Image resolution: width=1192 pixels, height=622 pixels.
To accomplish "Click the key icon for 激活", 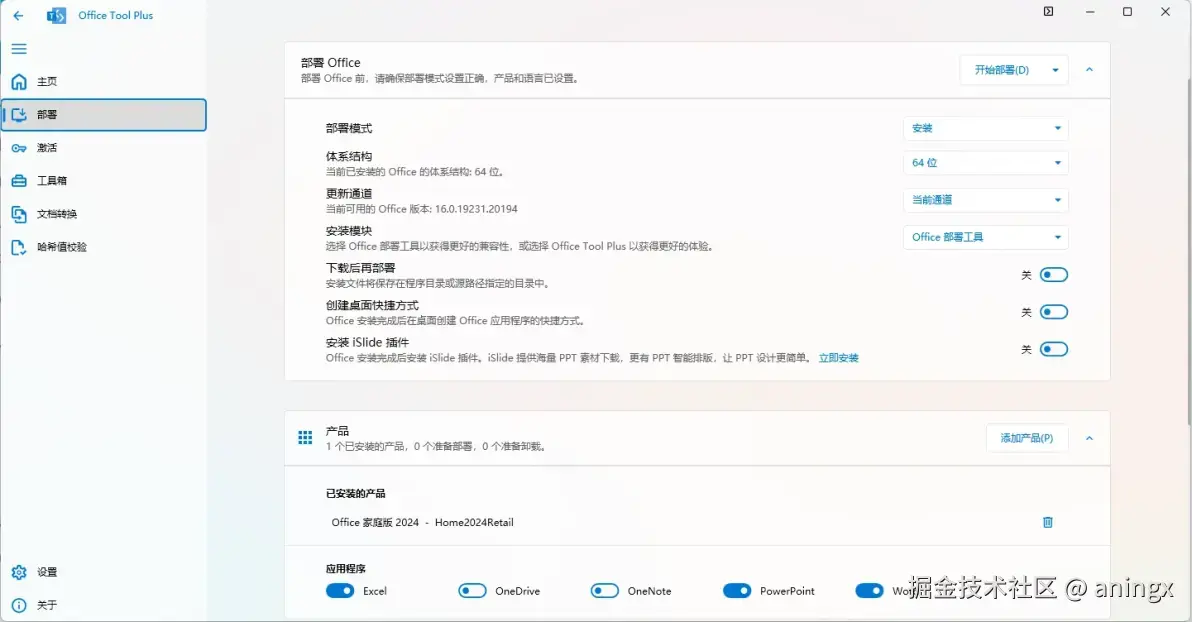I will (19, 148).
